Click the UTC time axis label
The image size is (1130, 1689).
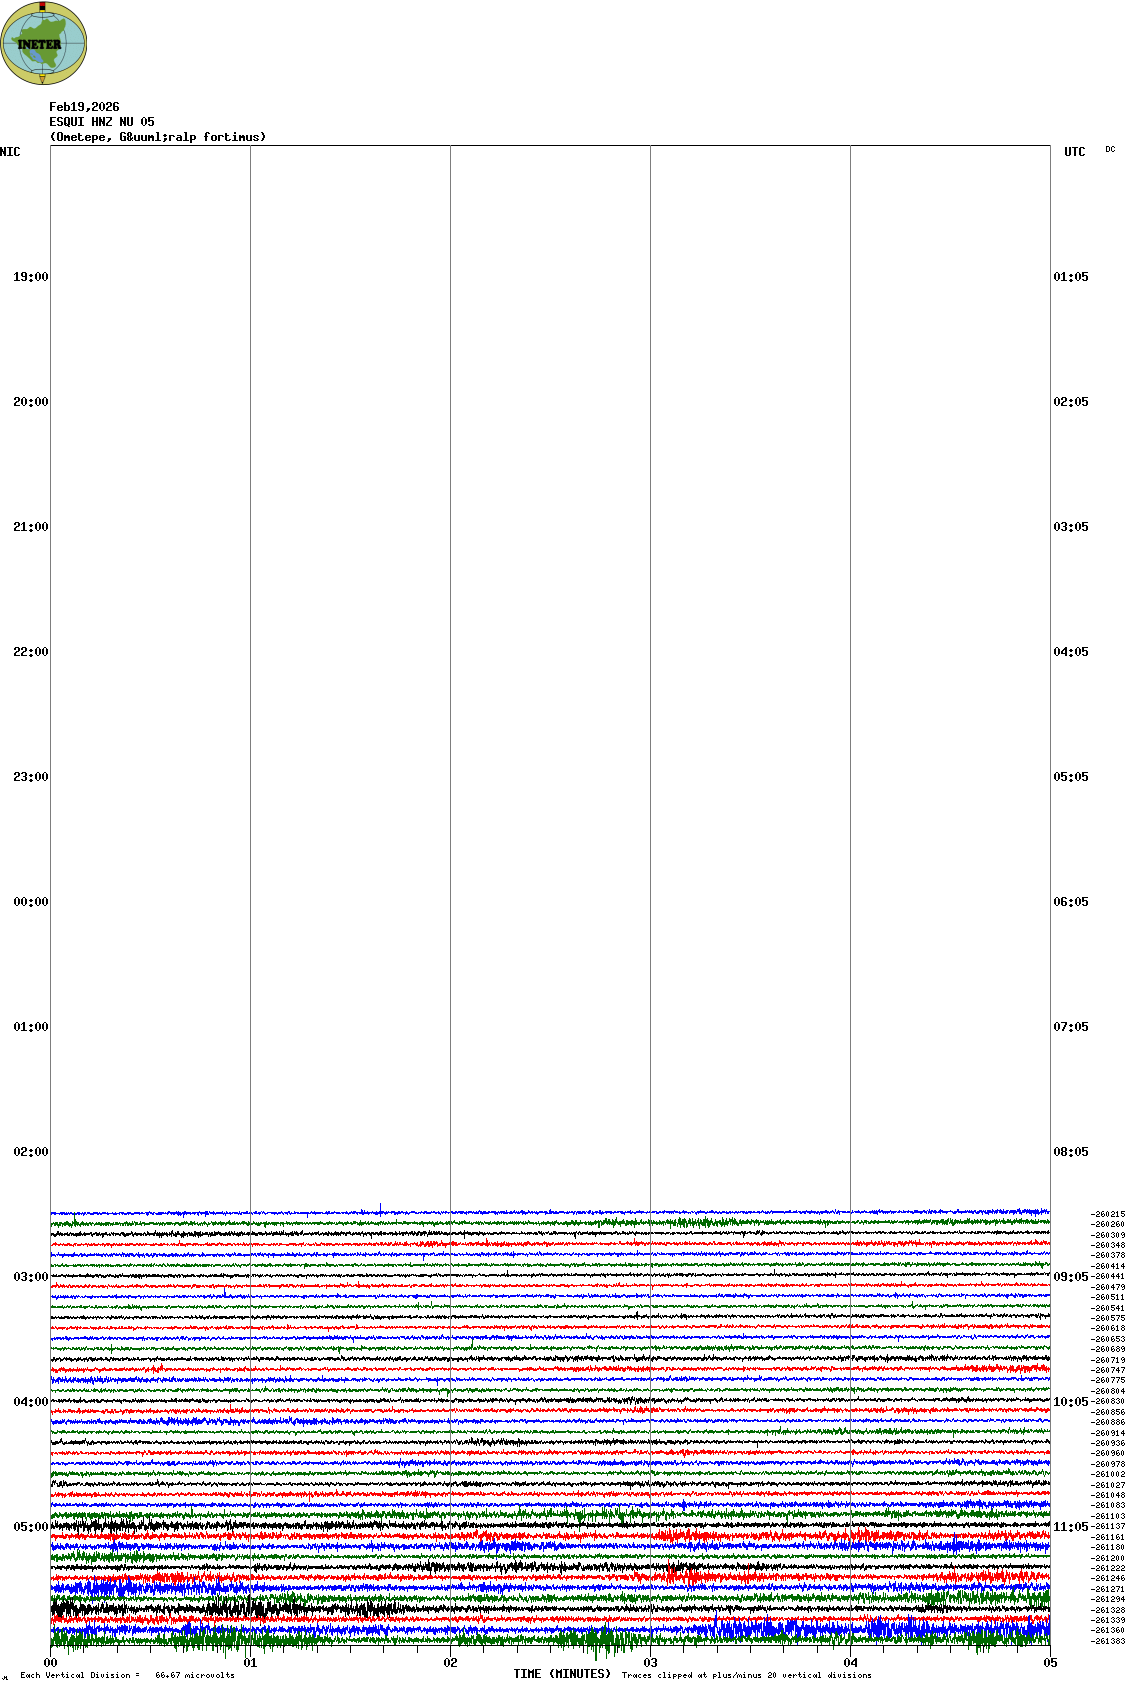[1074, 152]
